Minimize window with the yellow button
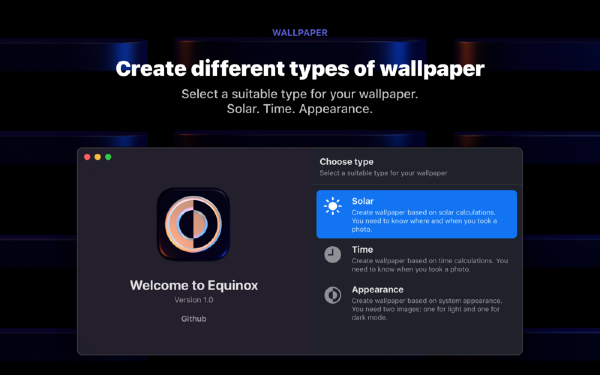 [98, 157]
